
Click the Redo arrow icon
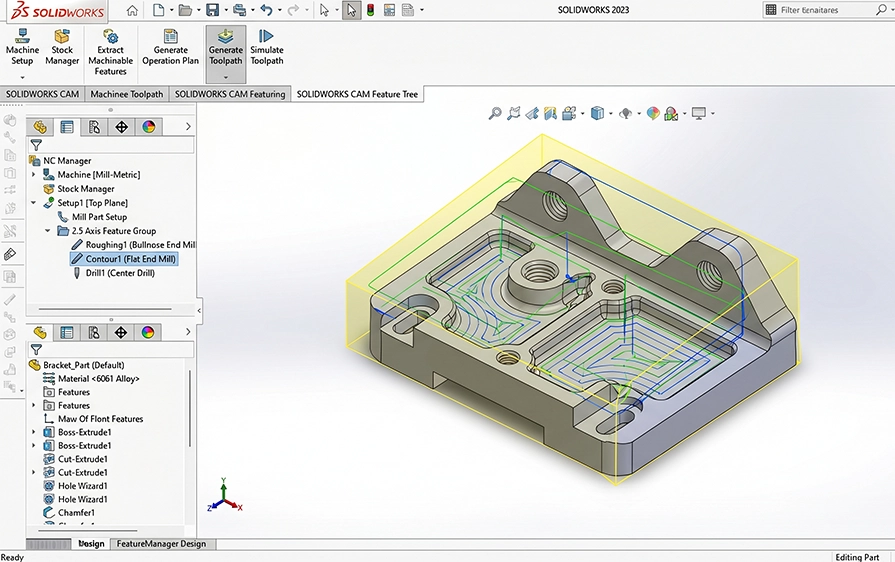click(x=293, y=10)
